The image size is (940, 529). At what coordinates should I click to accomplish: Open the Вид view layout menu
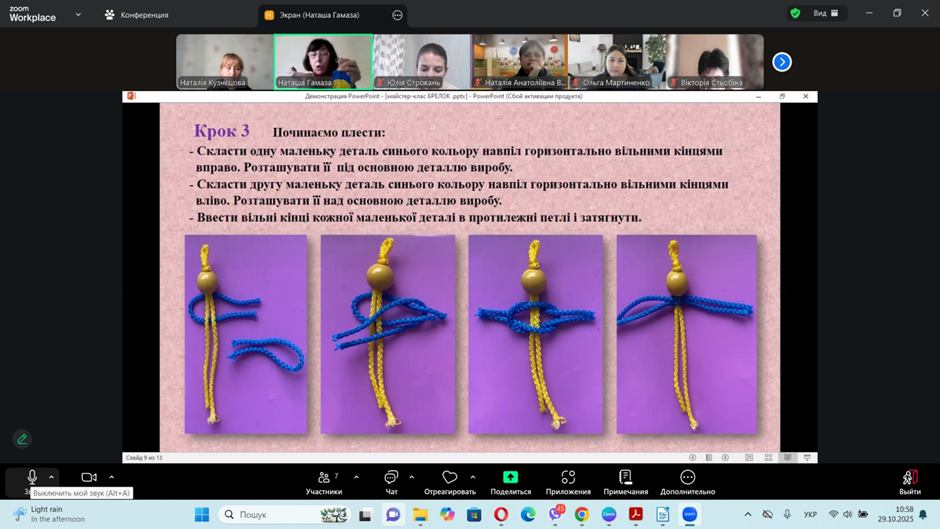(826, 14)
